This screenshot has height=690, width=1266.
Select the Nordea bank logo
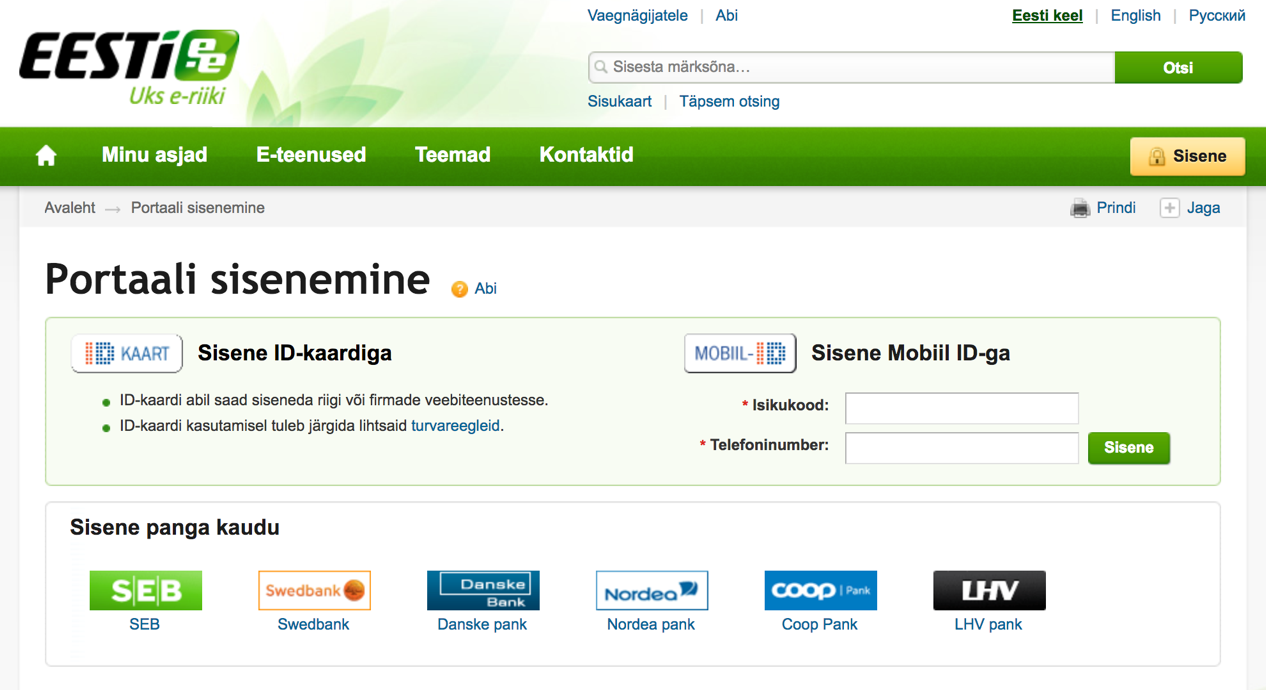(652, 590)
